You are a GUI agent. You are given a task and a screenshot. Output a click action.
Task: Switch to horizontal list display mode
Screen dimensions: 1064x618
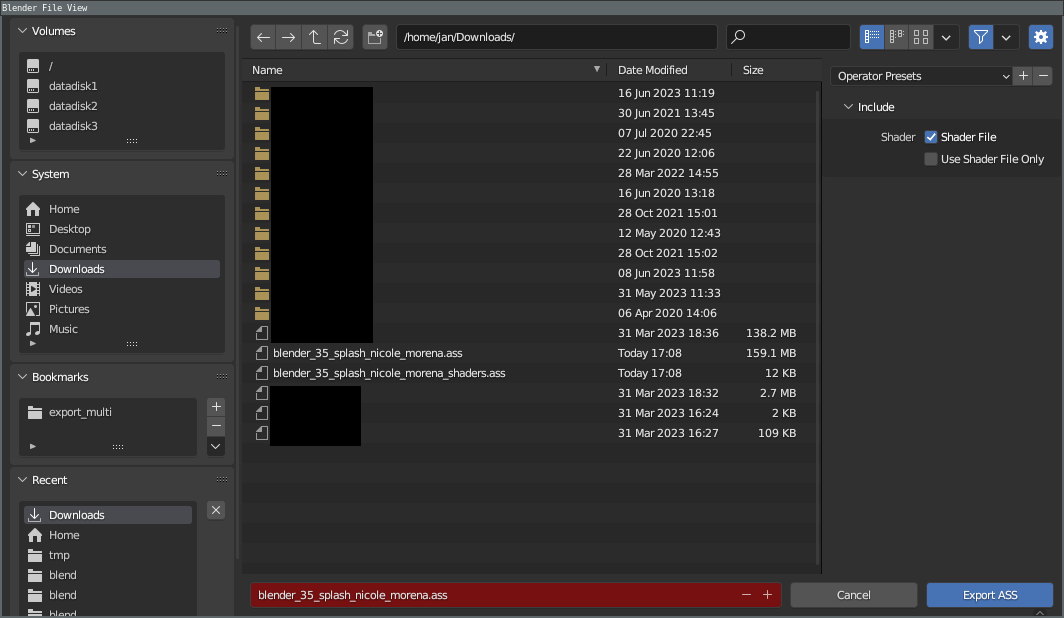896,37
